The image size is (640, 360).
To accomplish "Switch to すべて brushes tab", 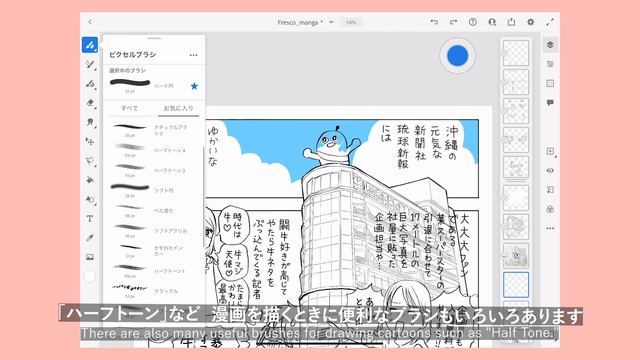I will (129, 108).
